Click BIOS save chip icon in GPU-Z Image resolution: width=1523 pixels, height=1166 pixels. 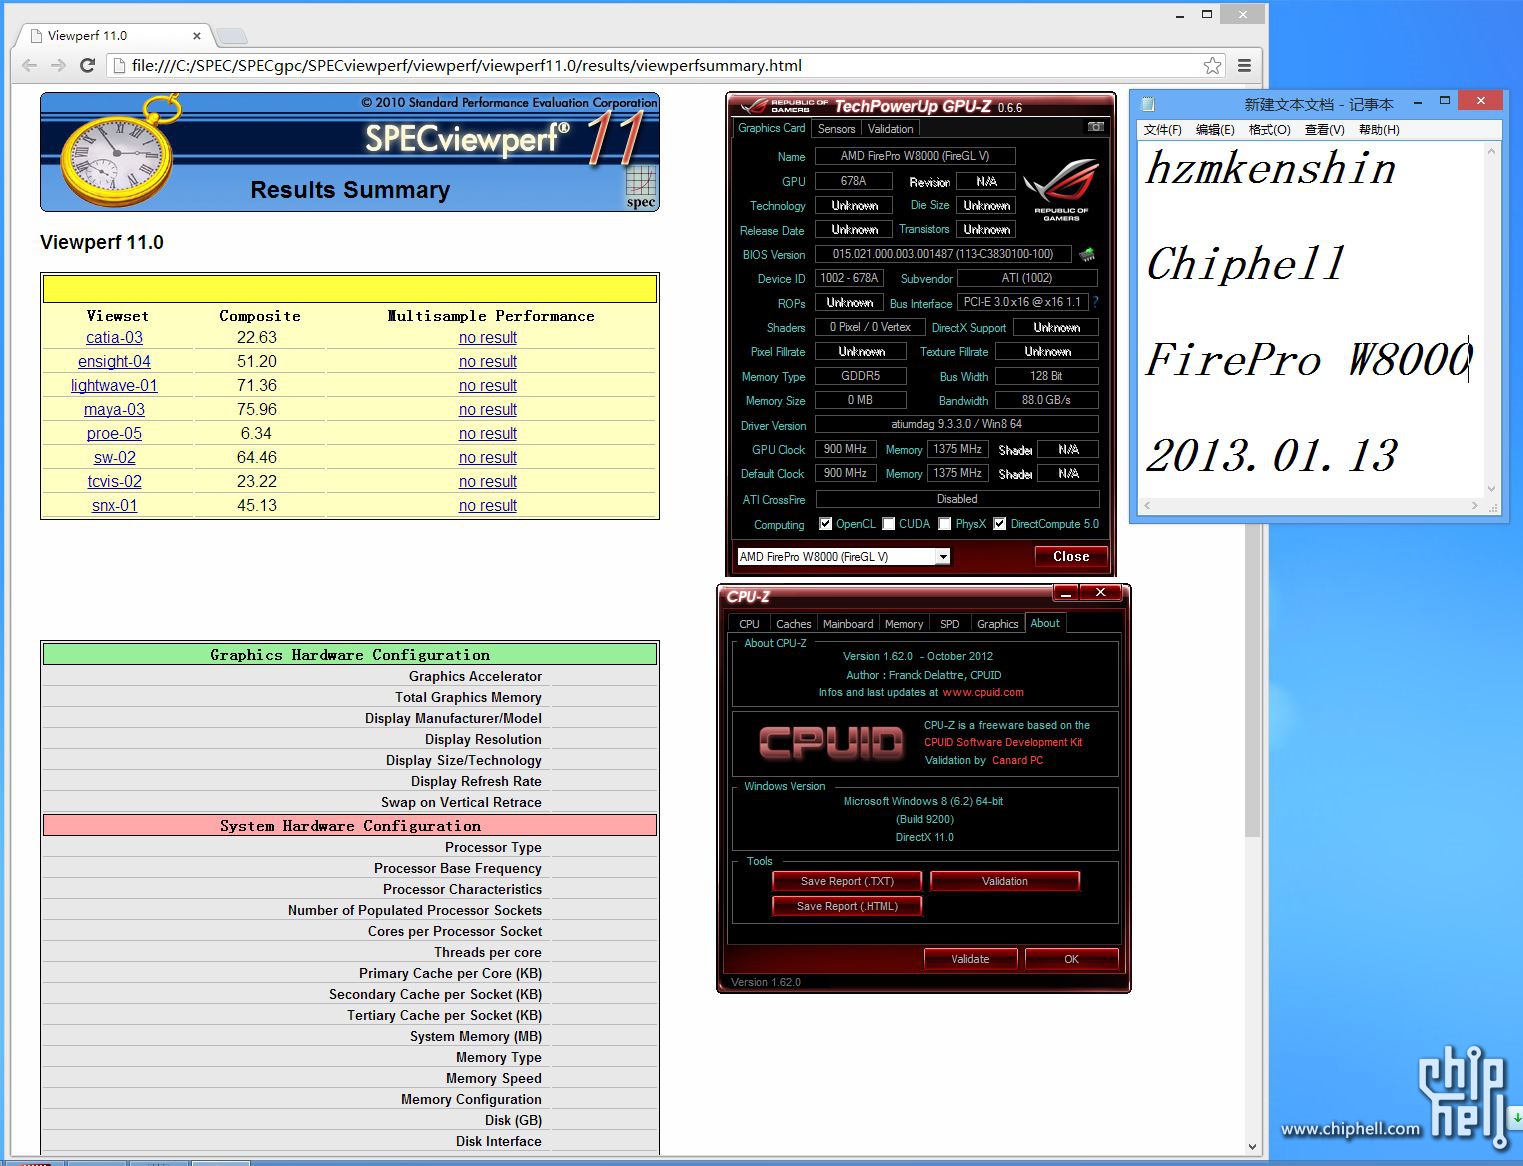click(x=1087, y=254)
